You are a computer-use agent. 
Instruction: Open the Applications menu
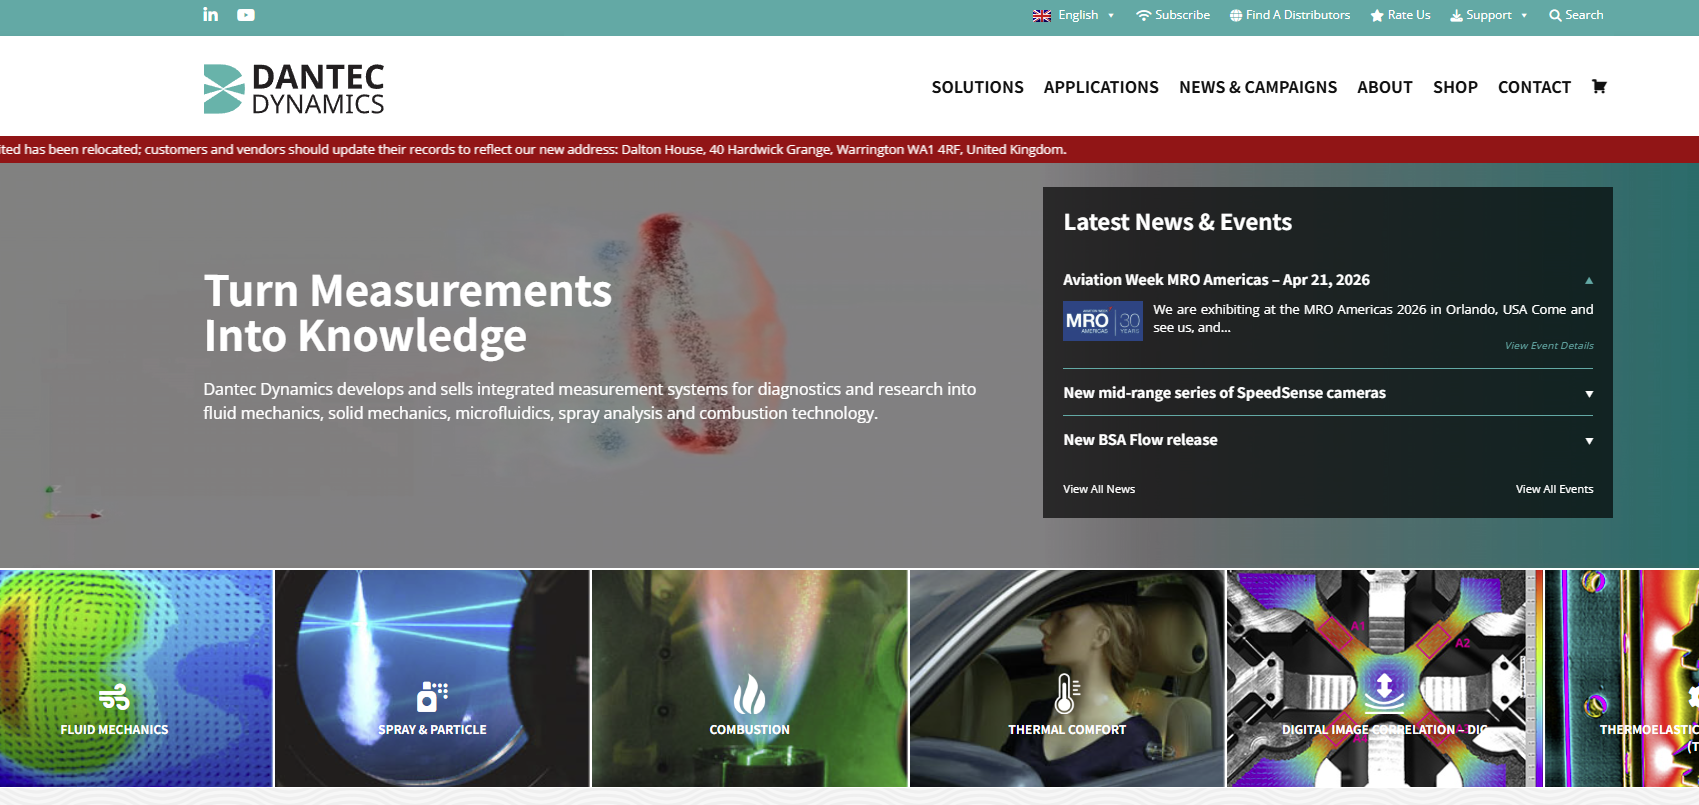tap(1101, 87)
